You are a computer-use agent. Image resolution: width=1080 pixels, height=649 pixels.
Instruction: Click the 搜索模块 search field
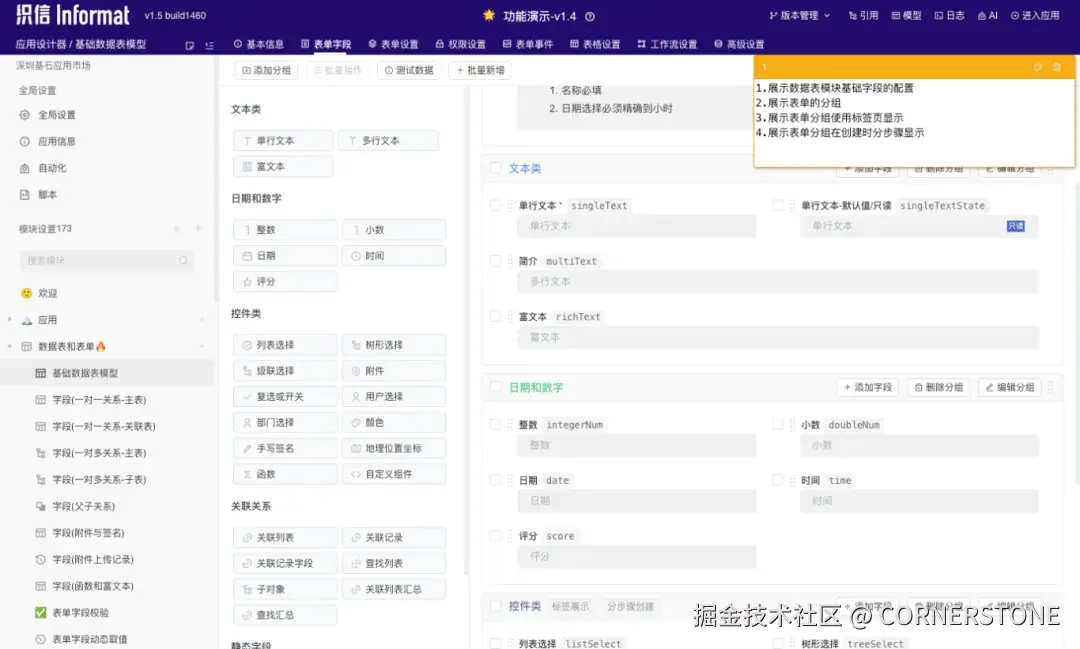tap(107, 260)
